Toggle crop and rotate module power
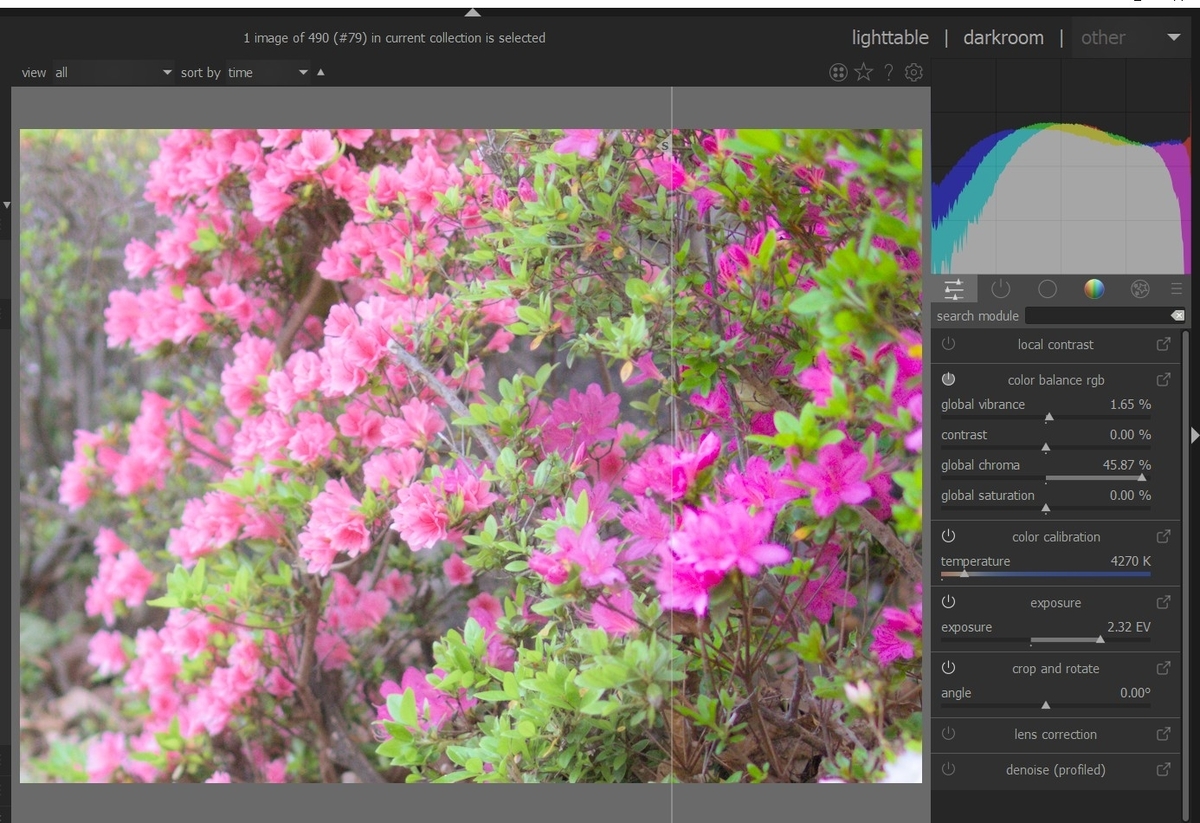 pos(948,669)
